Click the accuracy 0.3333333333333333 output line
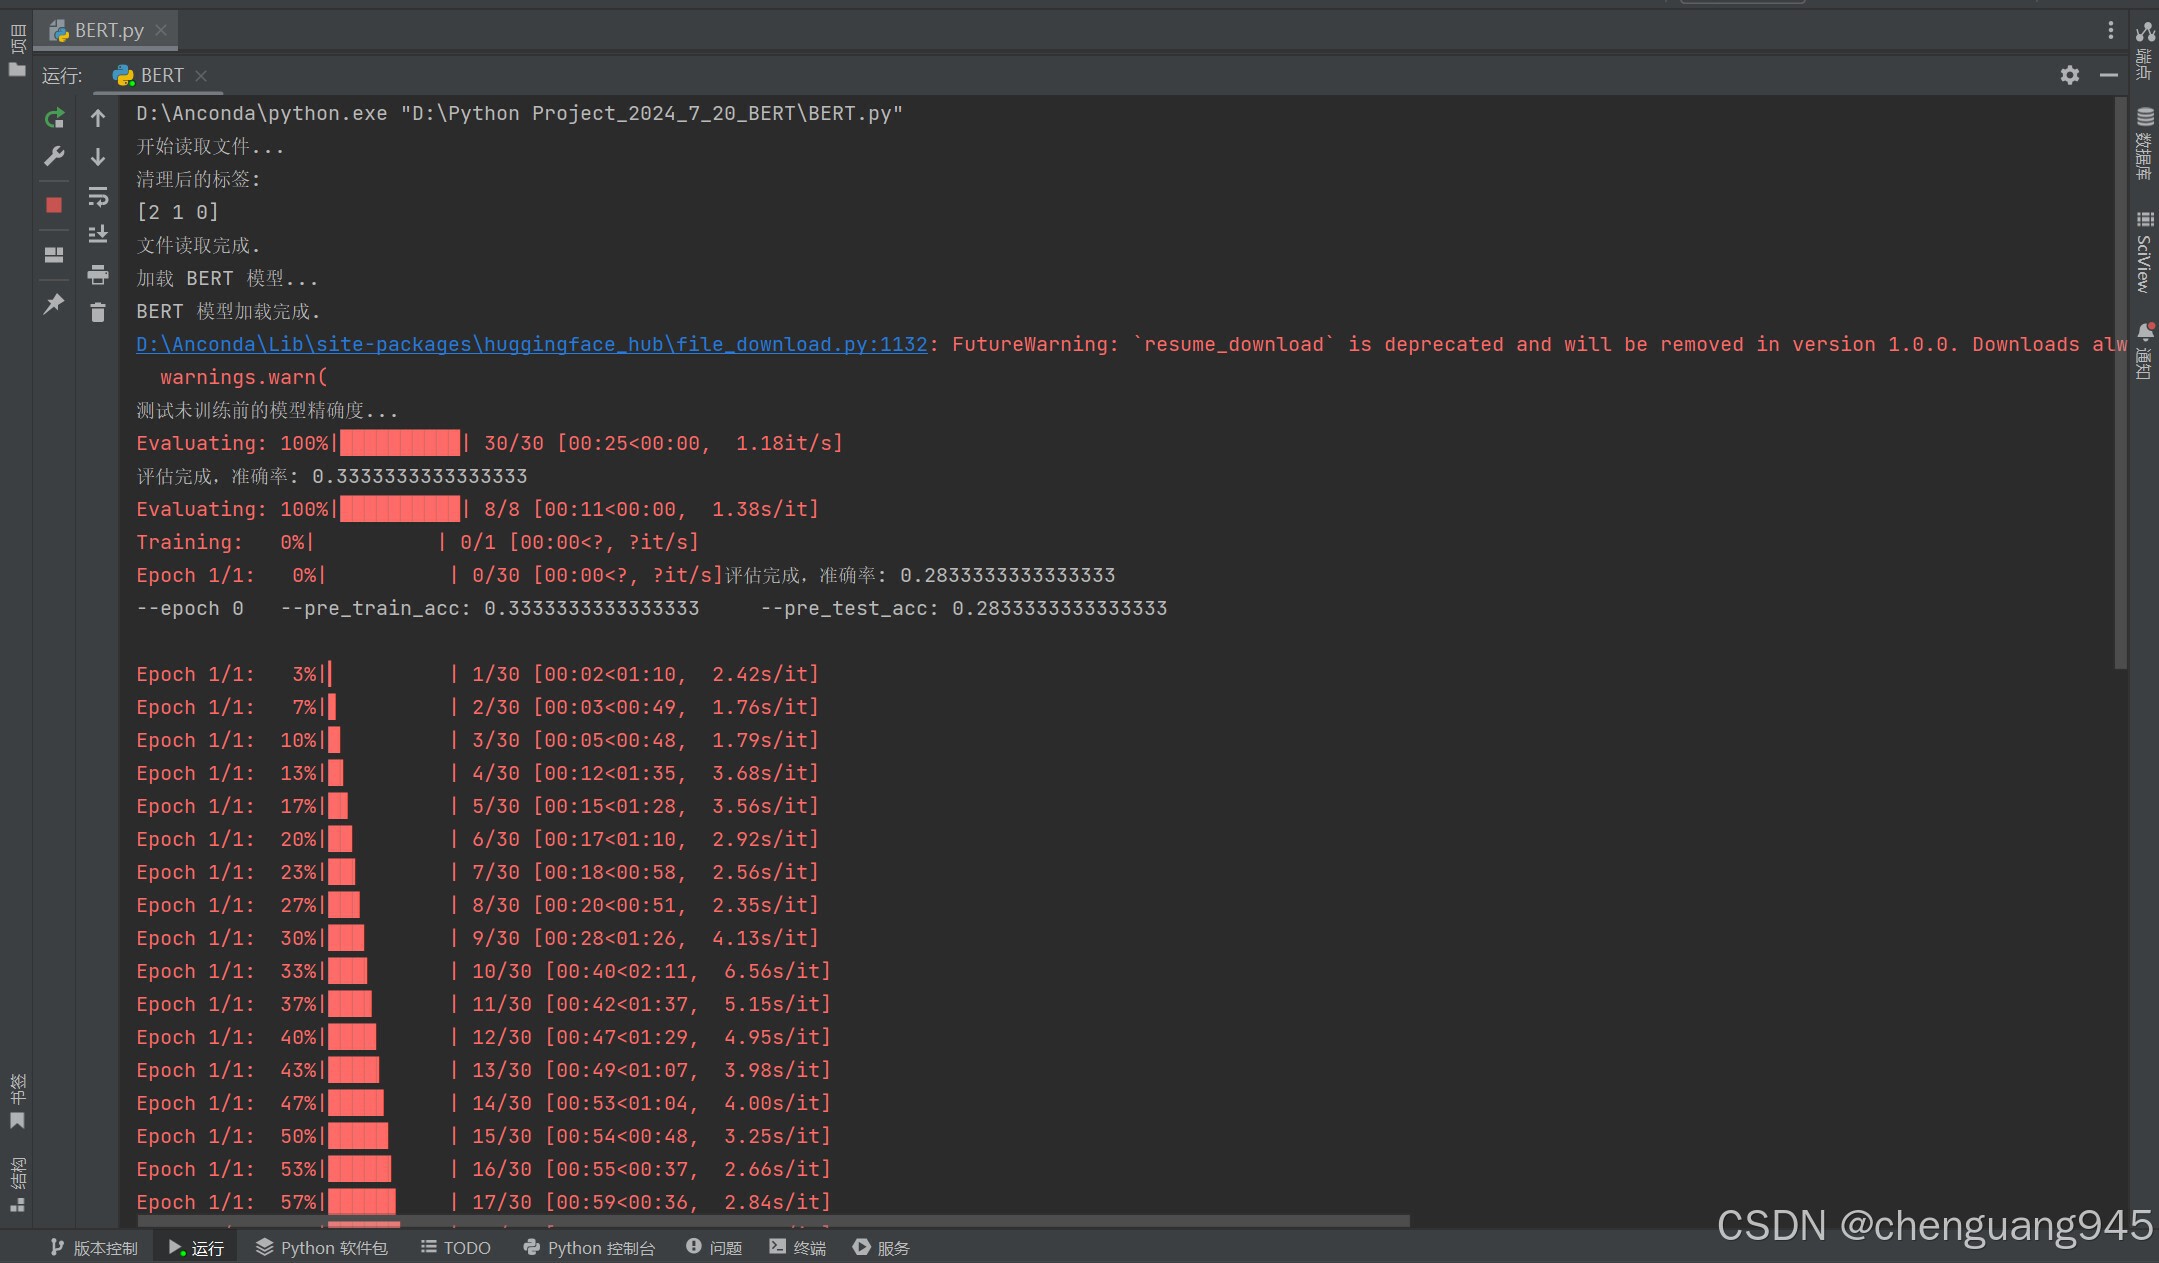The image size is (2159, 1263). click(331, 476)
